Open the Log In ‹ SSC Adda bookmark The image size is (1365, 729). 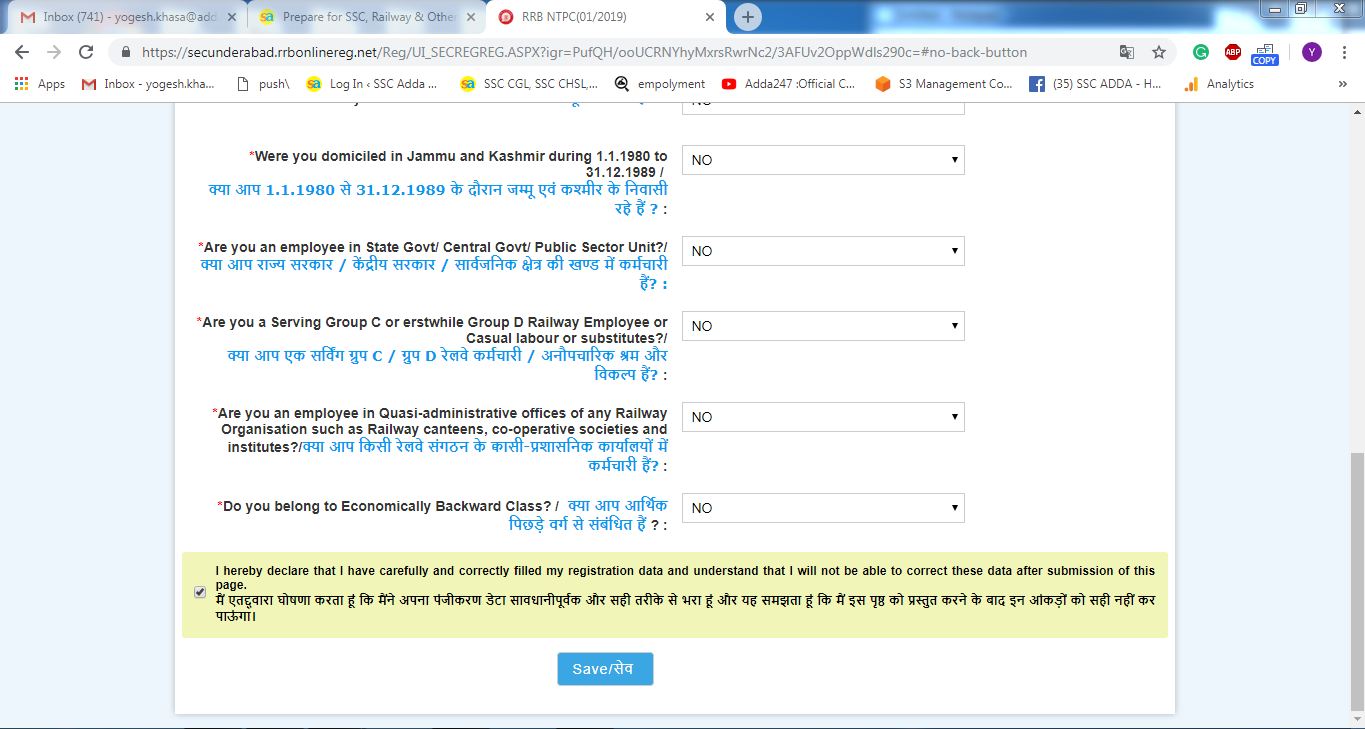pos(373,84)
